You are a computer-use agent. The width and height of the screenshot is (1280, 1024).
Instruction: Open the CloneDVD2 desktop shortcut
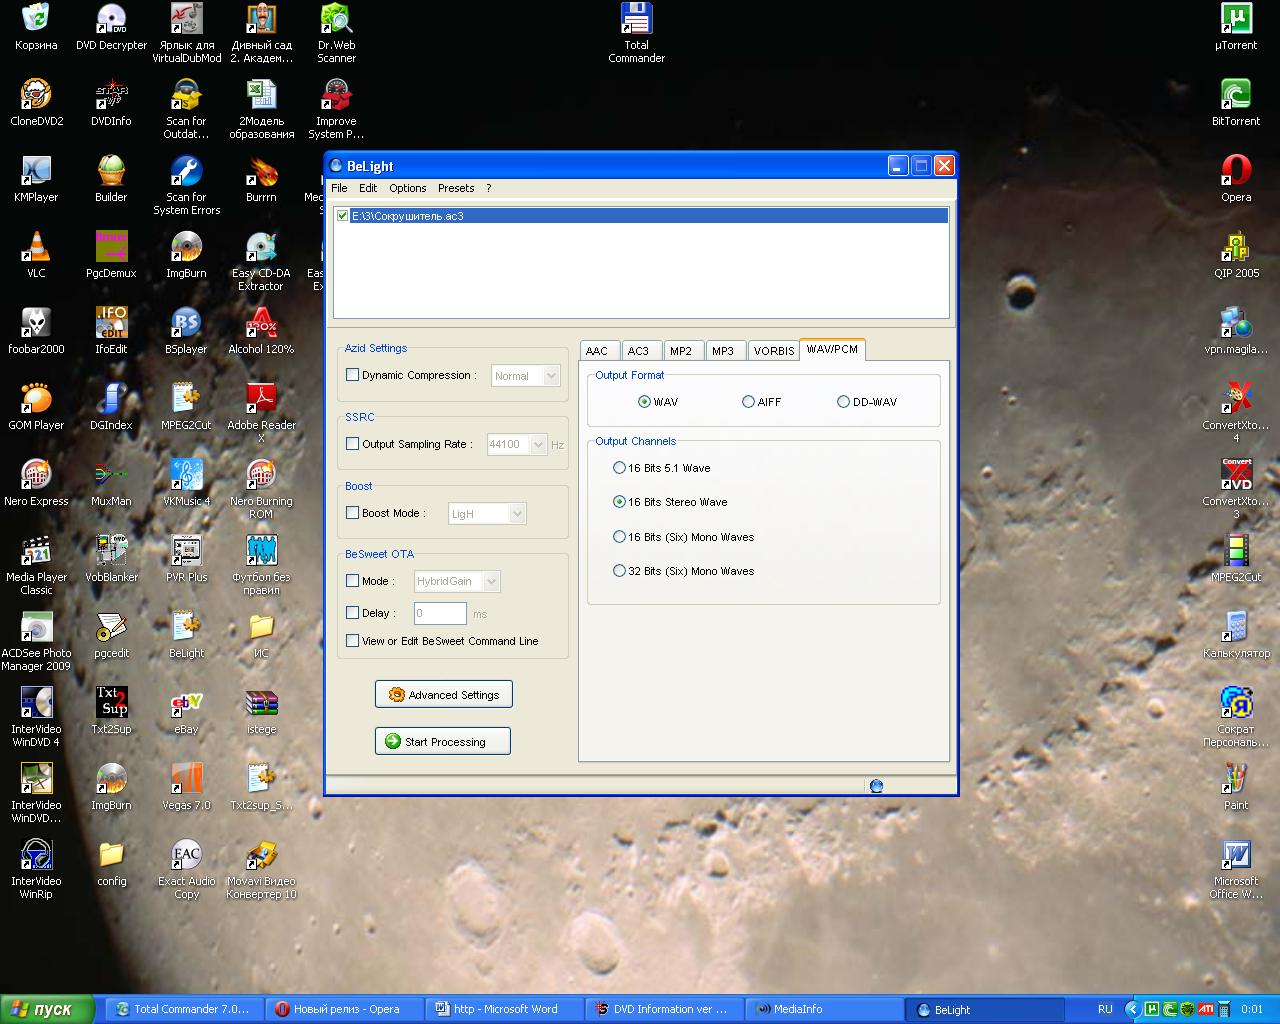pos(37,104)
